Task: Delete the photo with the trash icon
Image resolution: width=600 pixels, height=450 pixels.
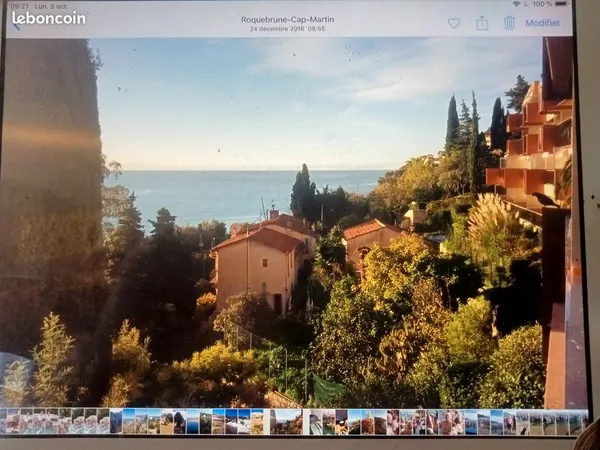Action: coord(509,23)
